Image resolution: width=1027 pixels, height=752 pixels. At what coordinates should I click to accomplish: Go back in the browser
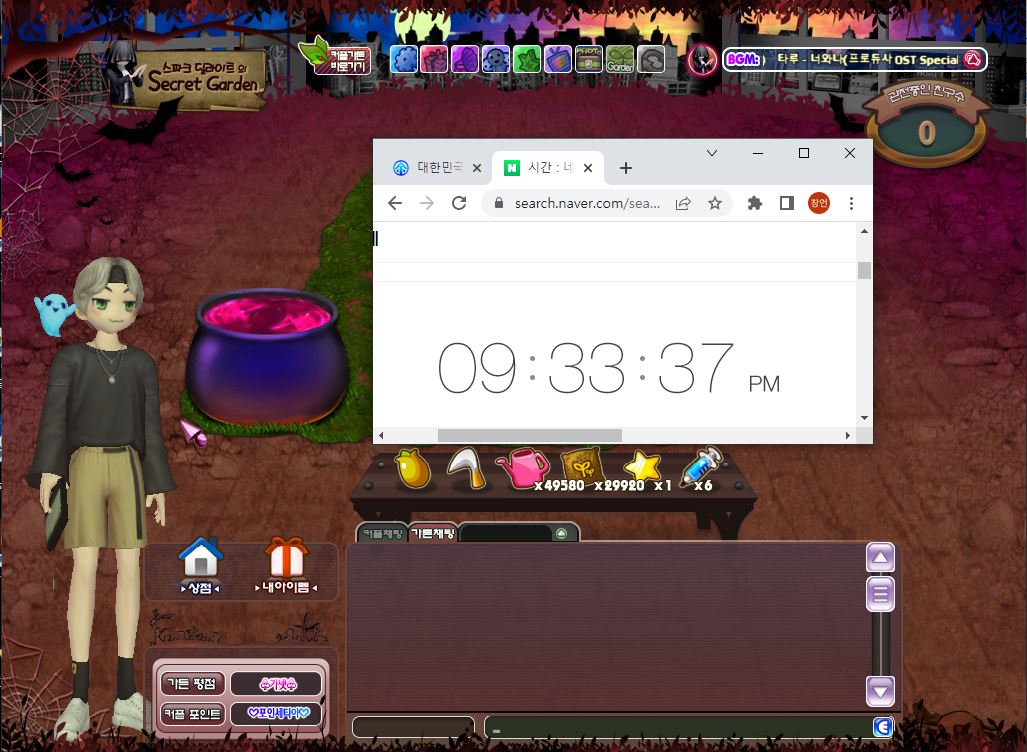pos(395,203)
